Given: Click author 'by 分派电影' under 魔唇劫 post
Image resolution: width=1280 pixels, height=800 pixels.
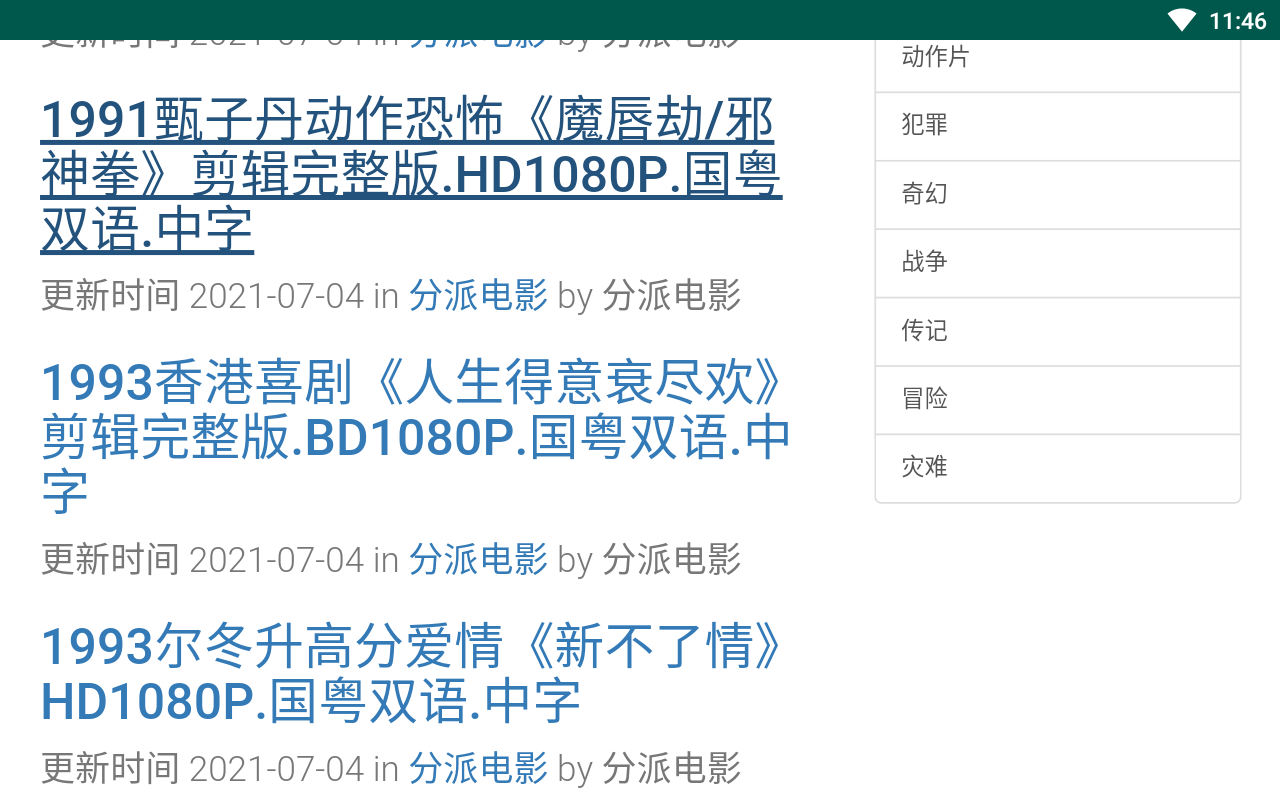Looking at the screenshot, I should pos(649,296).
